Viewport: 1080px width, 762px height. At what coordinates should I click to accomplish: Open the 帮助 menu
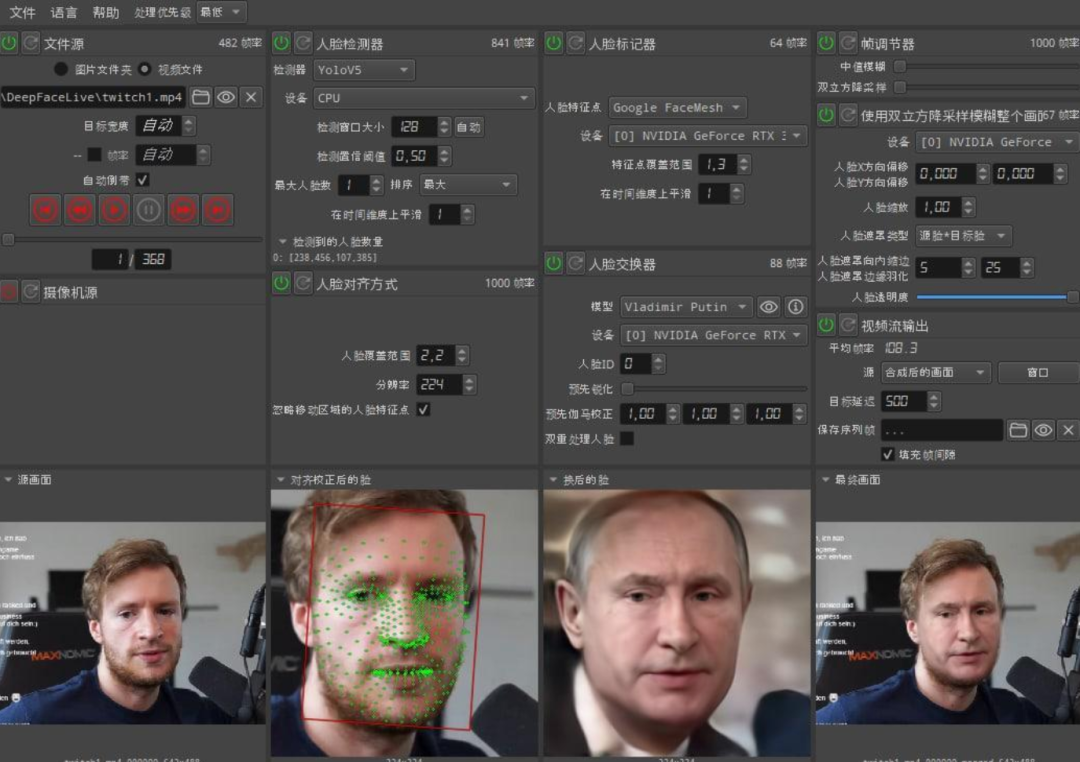[x=105, y=12]
